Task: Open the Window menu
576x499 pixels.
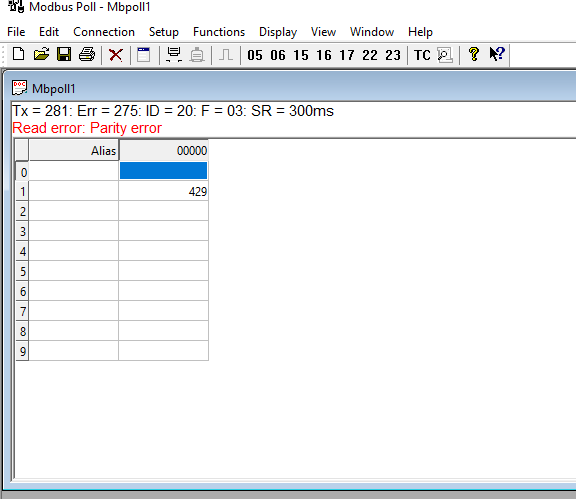Action: pyautogui.click(x=372, y=32)
